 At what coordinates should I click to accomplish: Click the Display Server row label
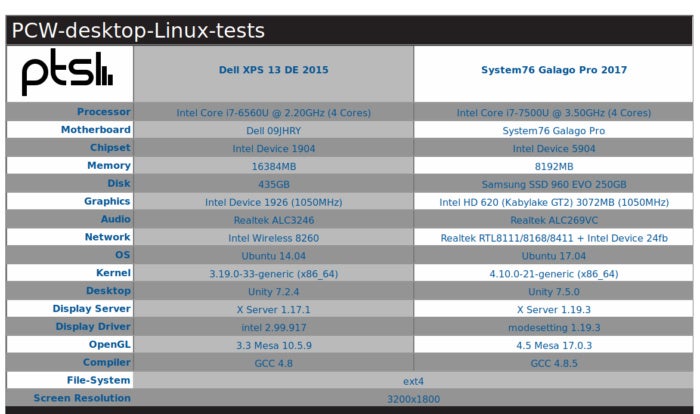(92, 308)
